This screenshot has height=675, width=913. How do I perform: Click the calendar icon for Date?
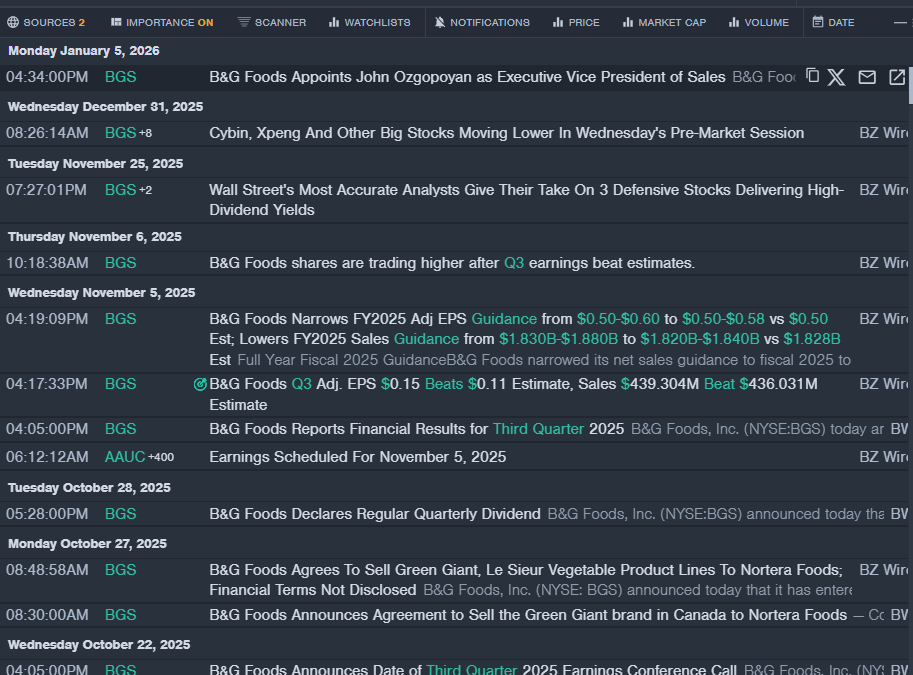[818, 22]
